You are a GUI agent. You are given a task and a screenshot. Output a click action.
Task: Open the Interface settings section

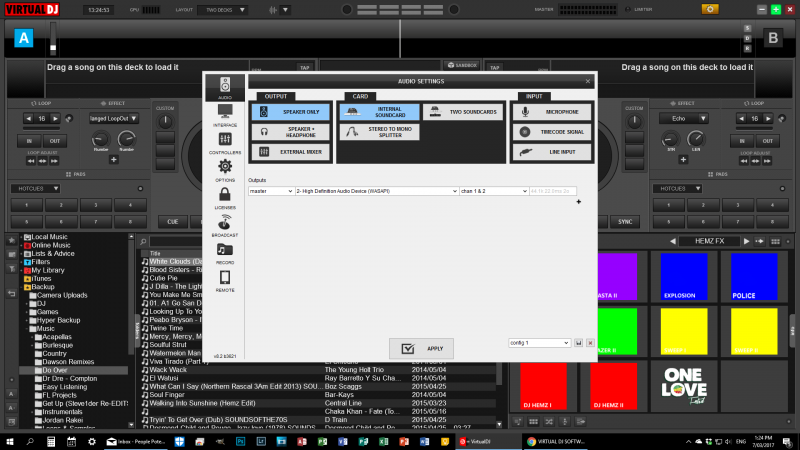coord(225,115)
